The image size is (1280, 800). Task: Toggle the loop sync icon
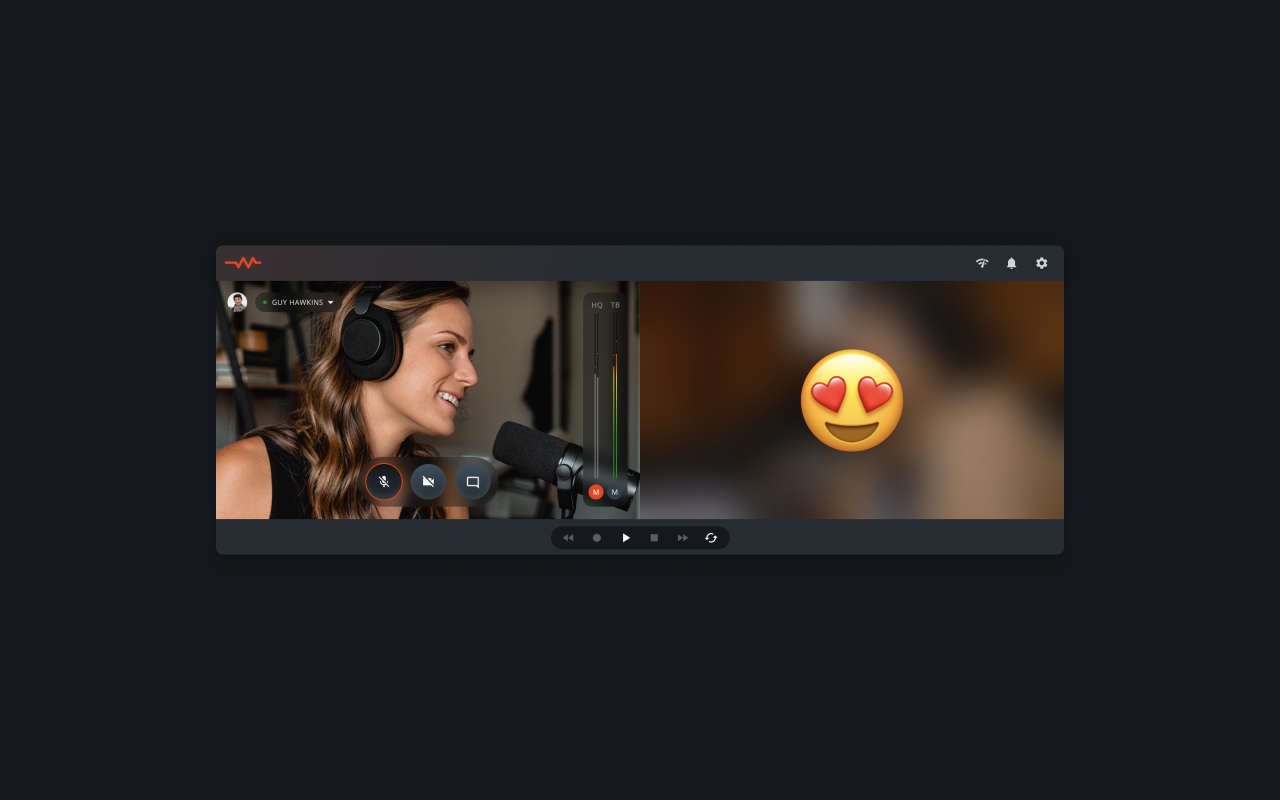(711, 538)
